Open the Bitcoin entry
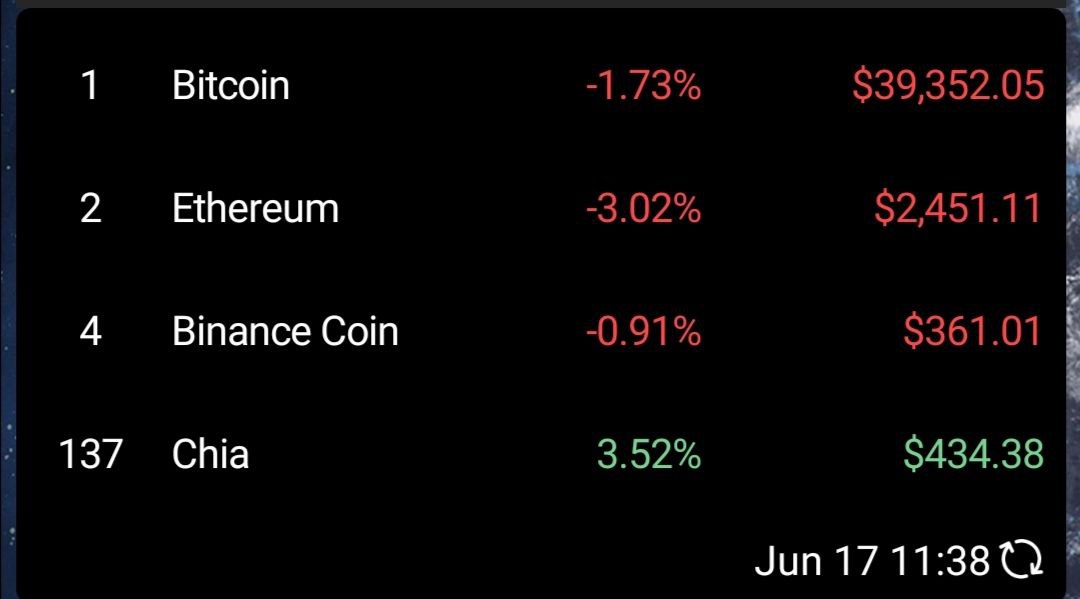This screenshot has height=599, width=1080. point(231,86)
